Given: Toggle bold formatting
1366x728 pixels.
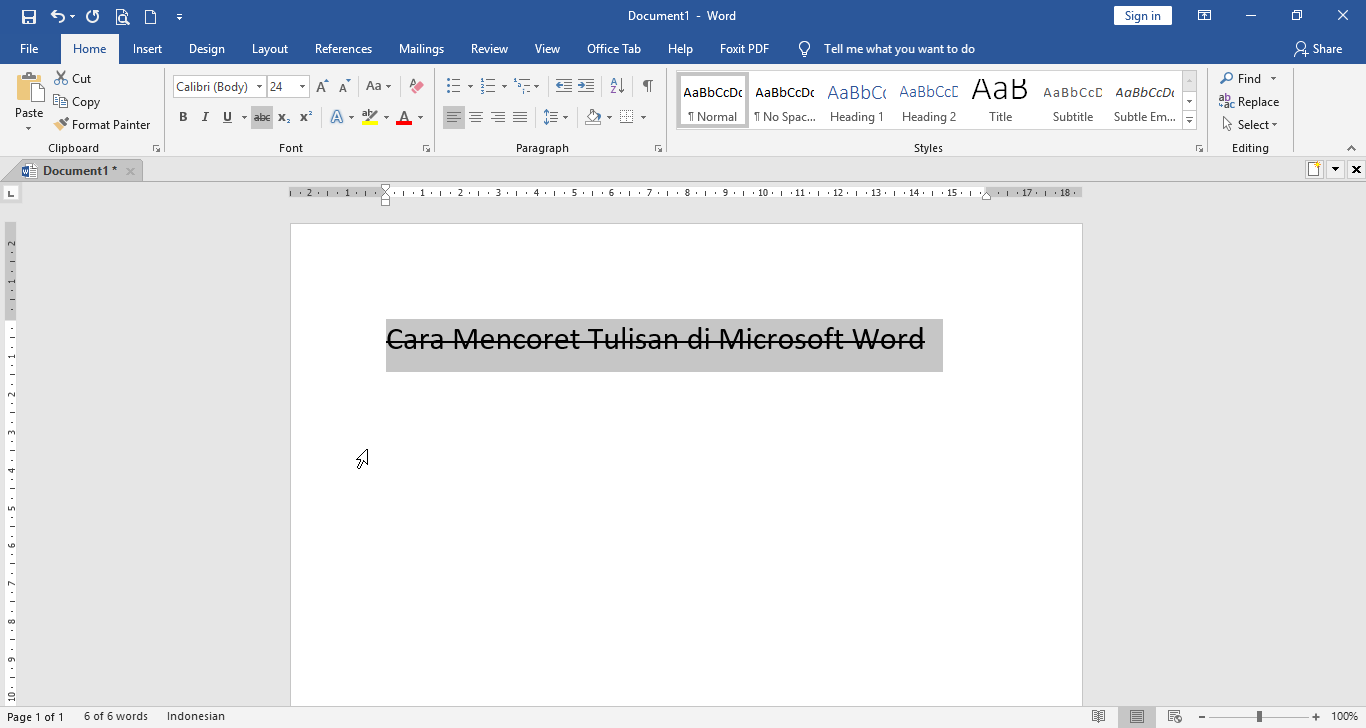Looking at the screenshot, I should [x=183, y=117].
